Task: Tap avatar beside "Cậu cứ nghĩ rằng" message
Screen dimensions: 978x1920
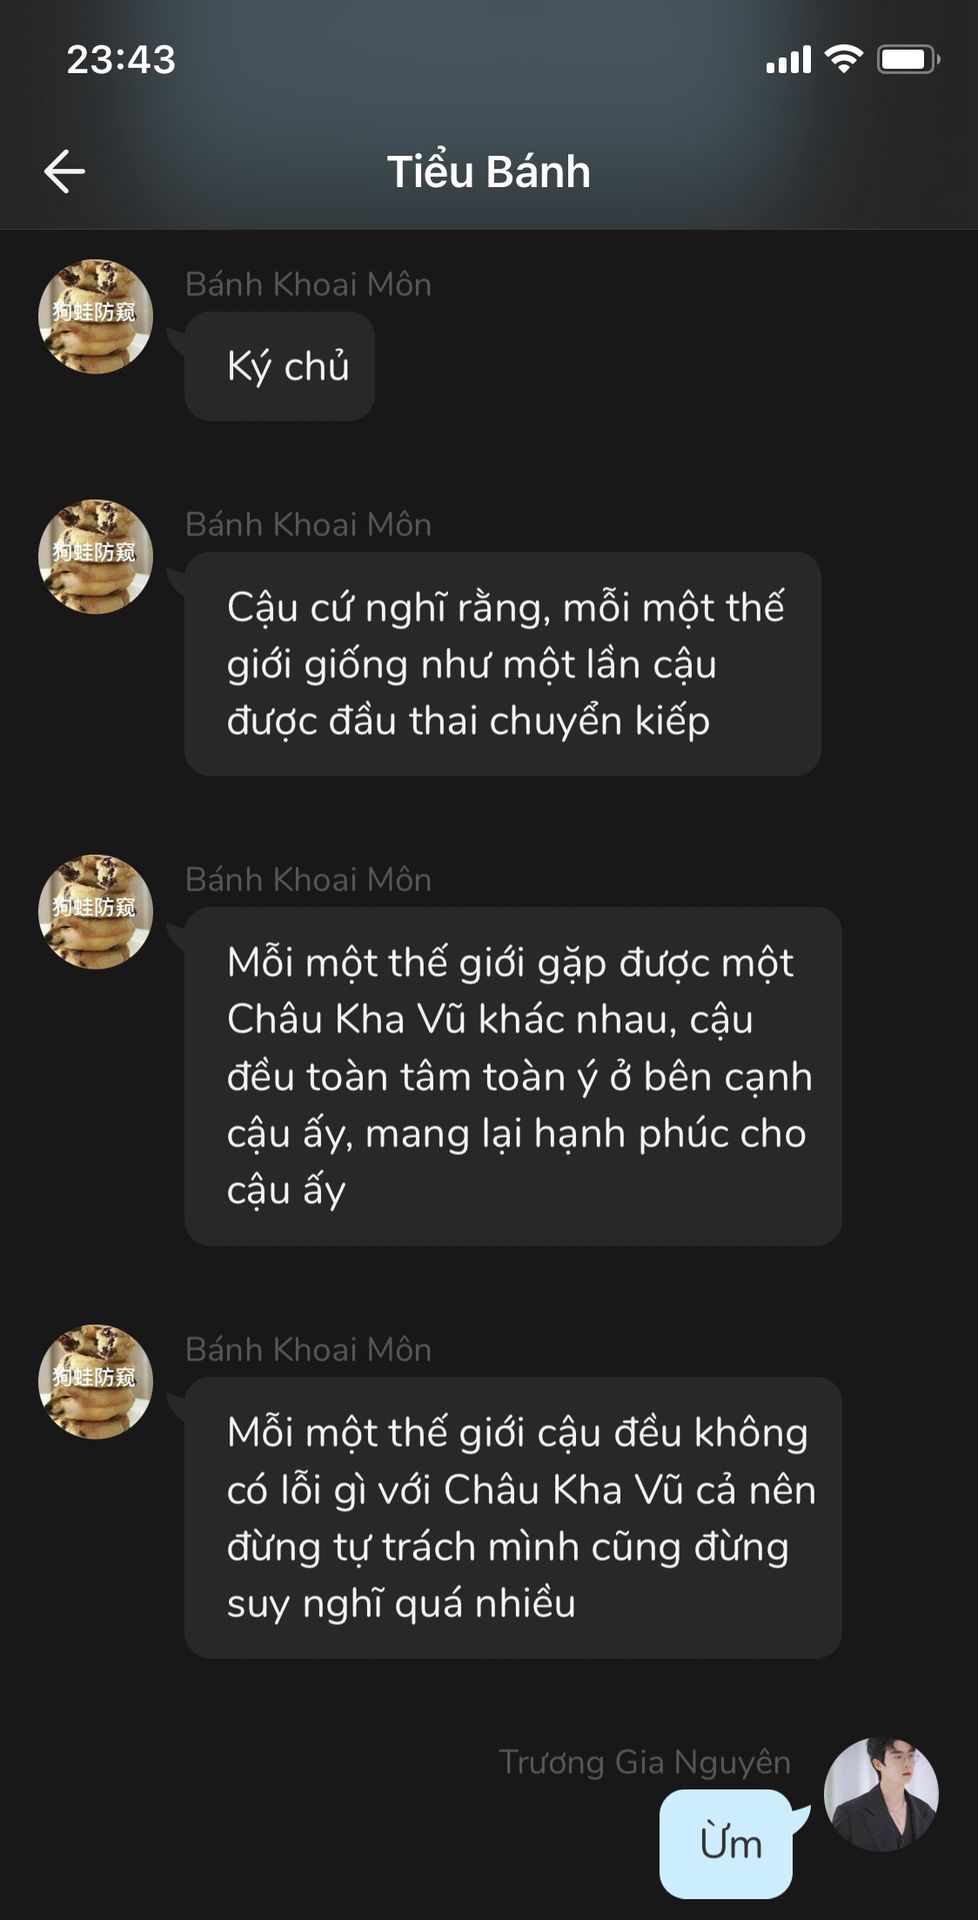Action: [x=95, y=556]
